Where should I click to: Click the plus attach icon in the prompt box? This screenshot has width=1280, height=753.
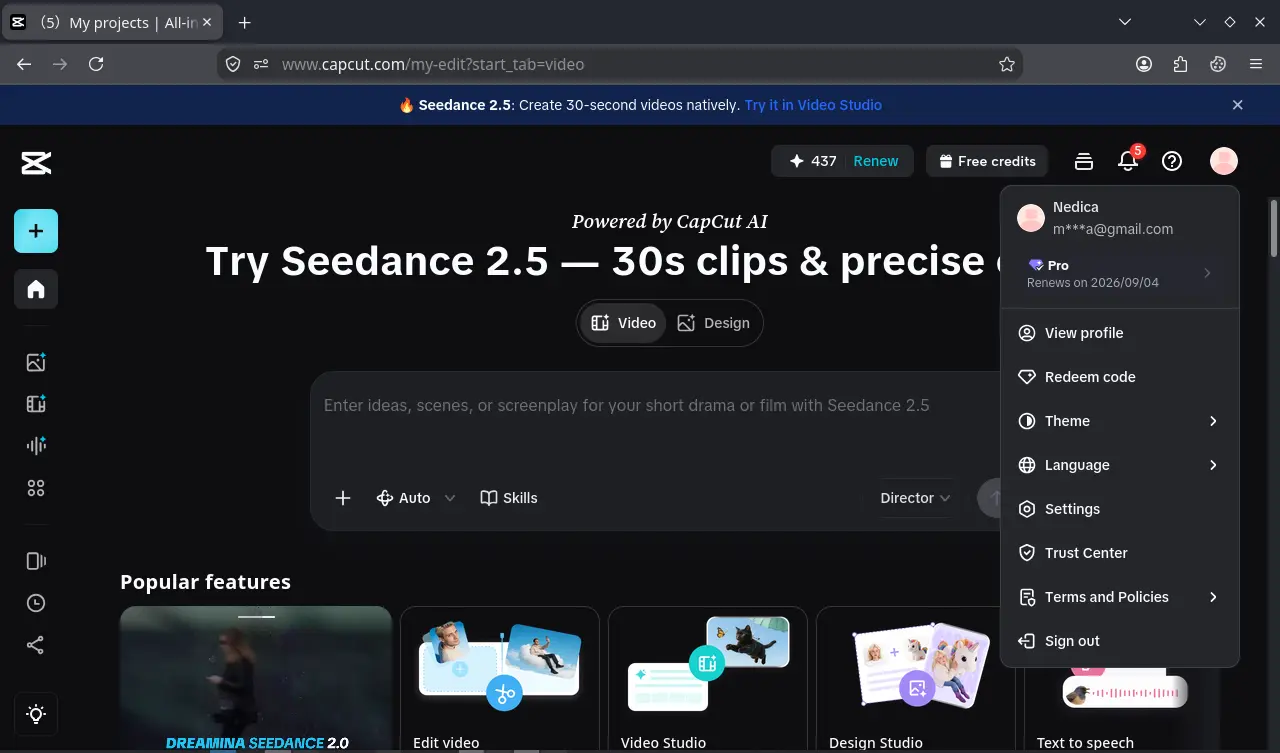343,498
